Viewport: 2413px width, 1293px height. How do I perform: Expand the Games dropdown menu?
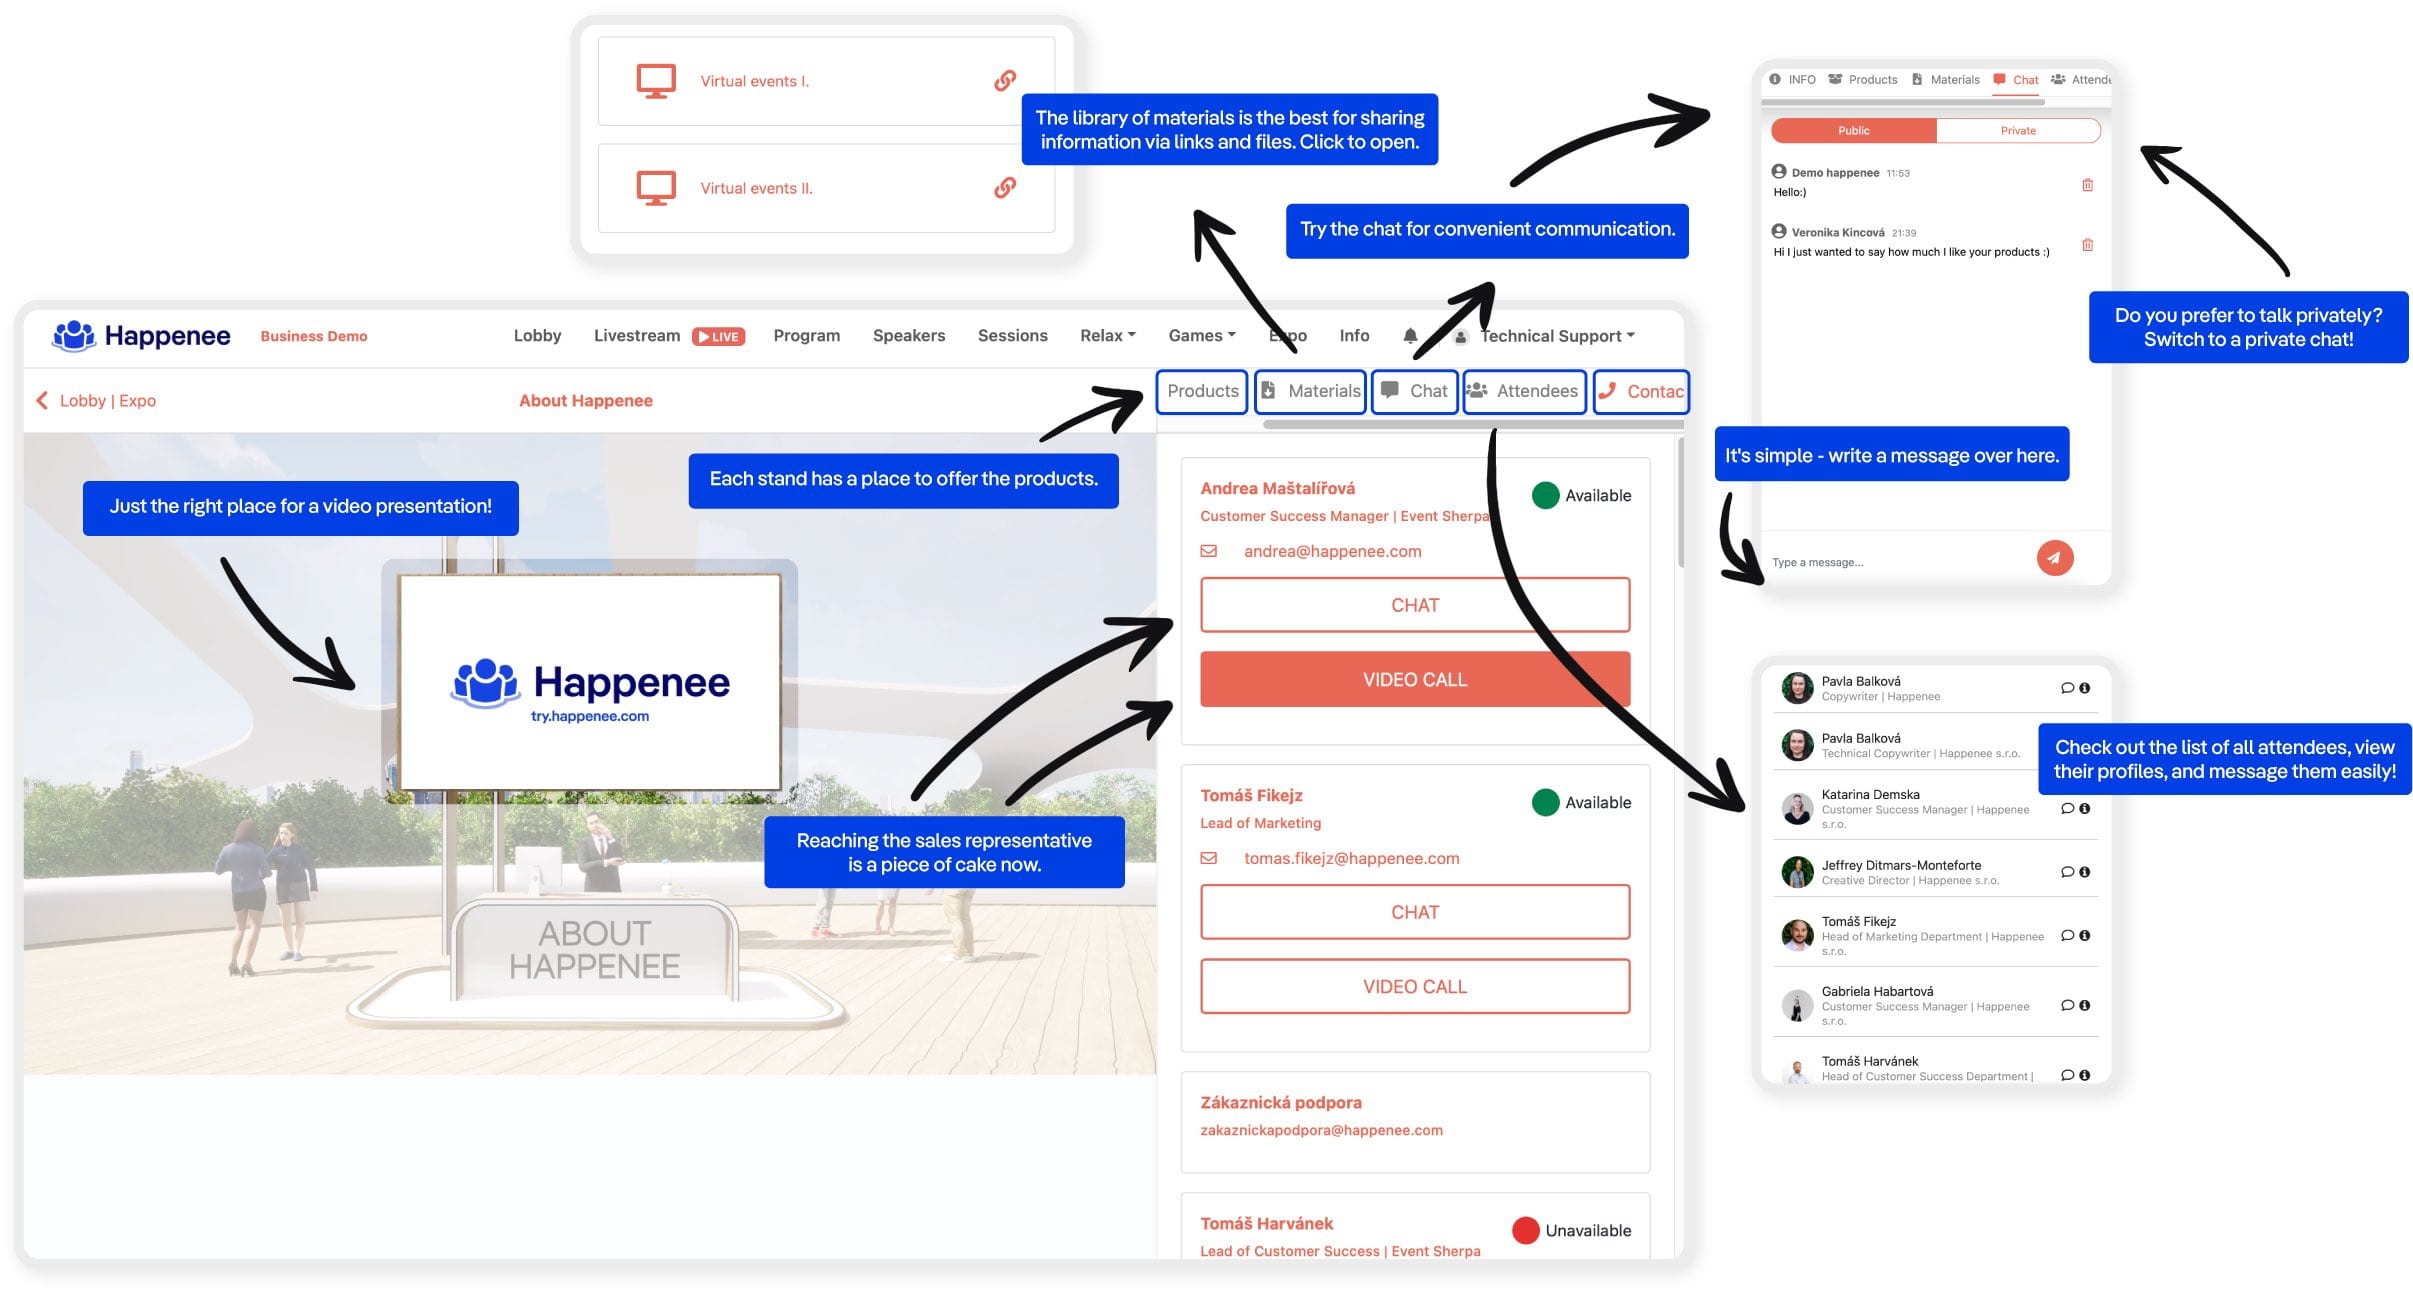coord(1202,336)
